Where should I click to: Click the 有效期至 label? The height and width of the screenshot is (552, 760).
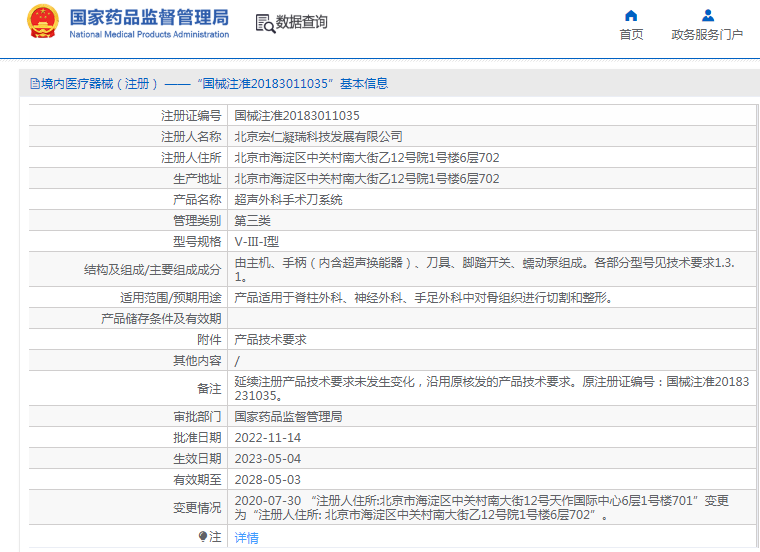(197, 480)
